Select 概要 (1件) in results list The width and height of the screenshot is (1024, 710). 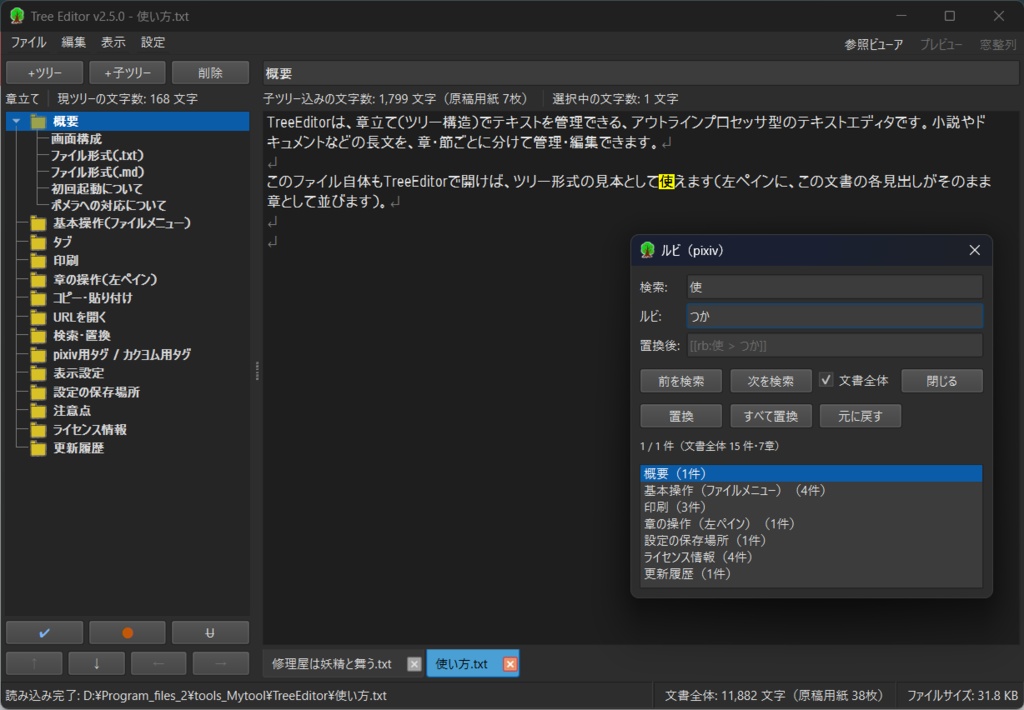(811, 474)
